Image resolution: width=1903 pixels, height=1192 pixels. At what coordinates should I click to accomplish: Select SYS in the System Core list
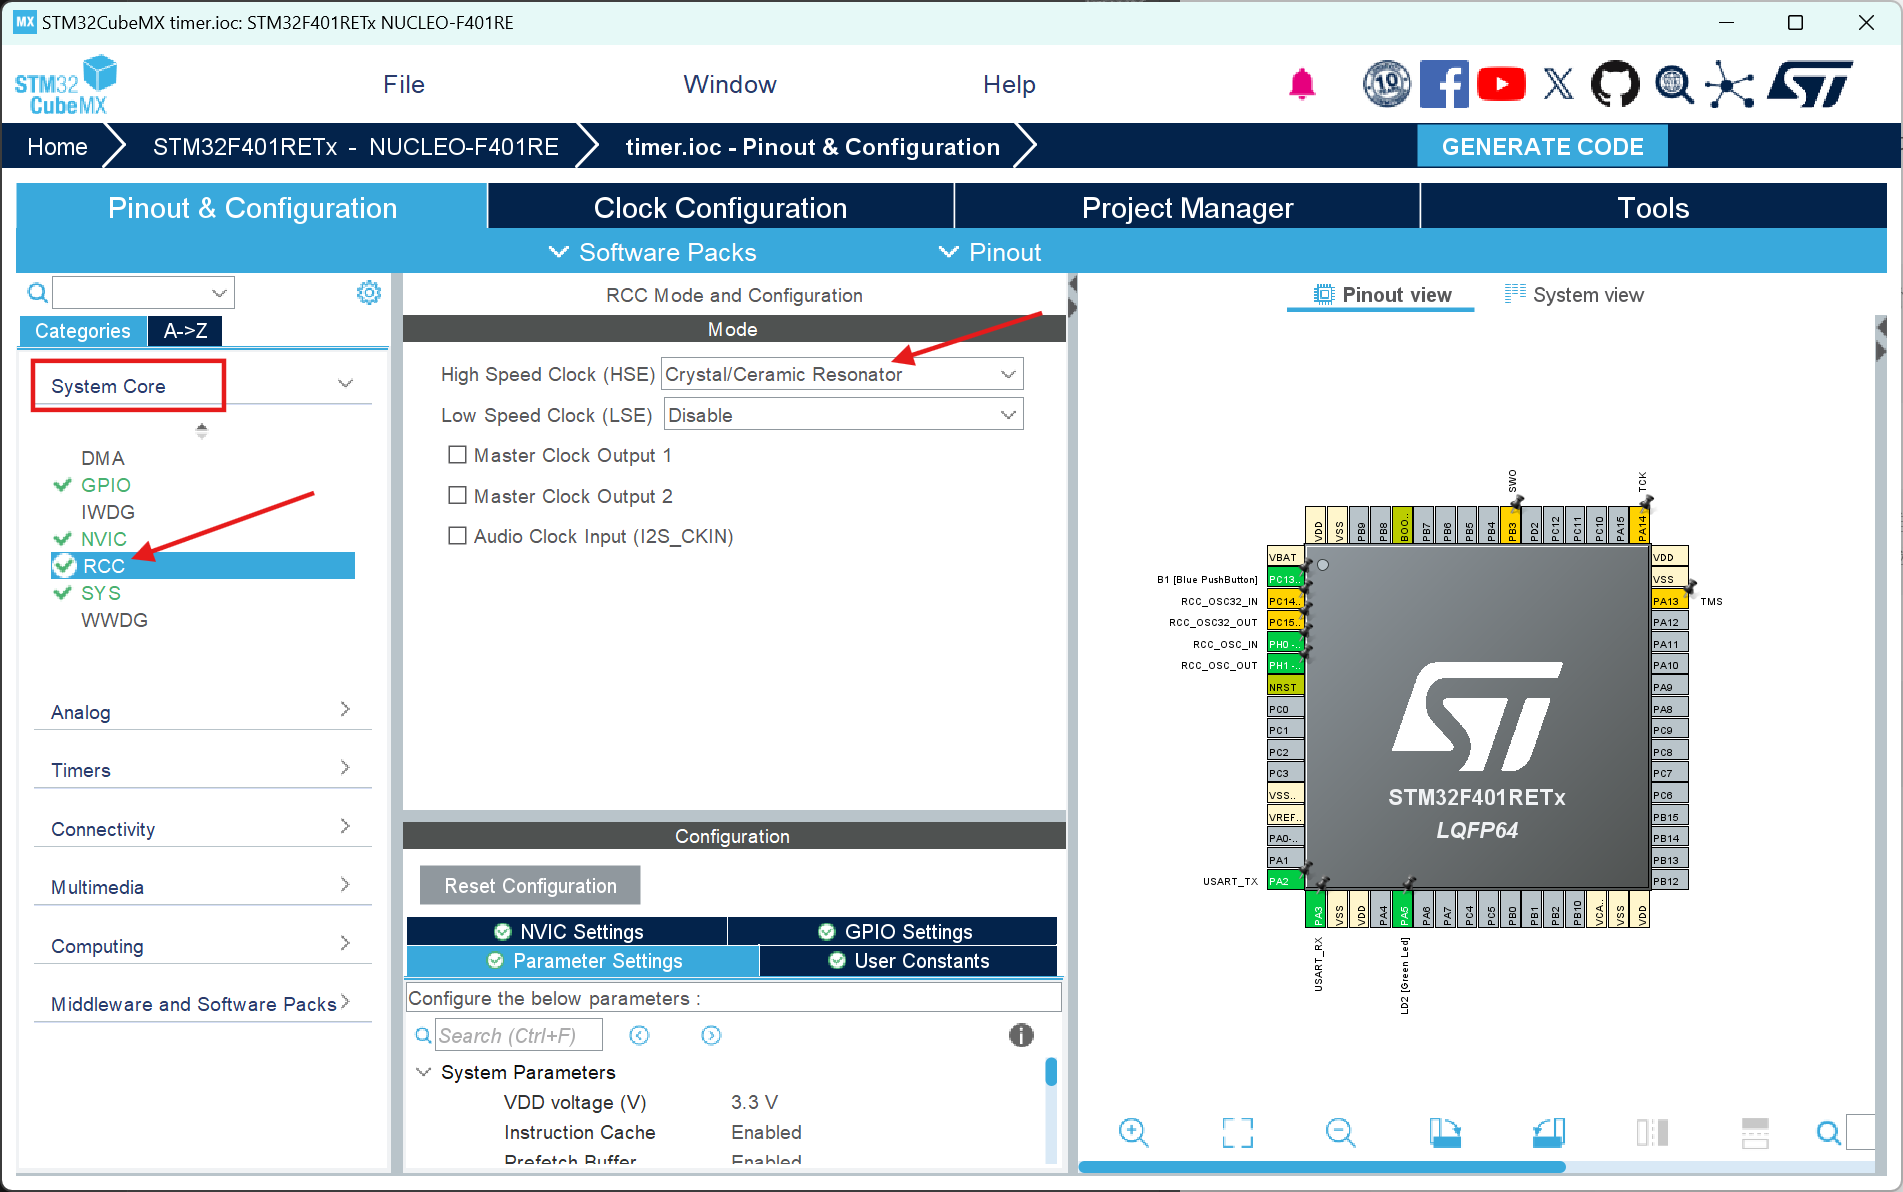[101, 593]
